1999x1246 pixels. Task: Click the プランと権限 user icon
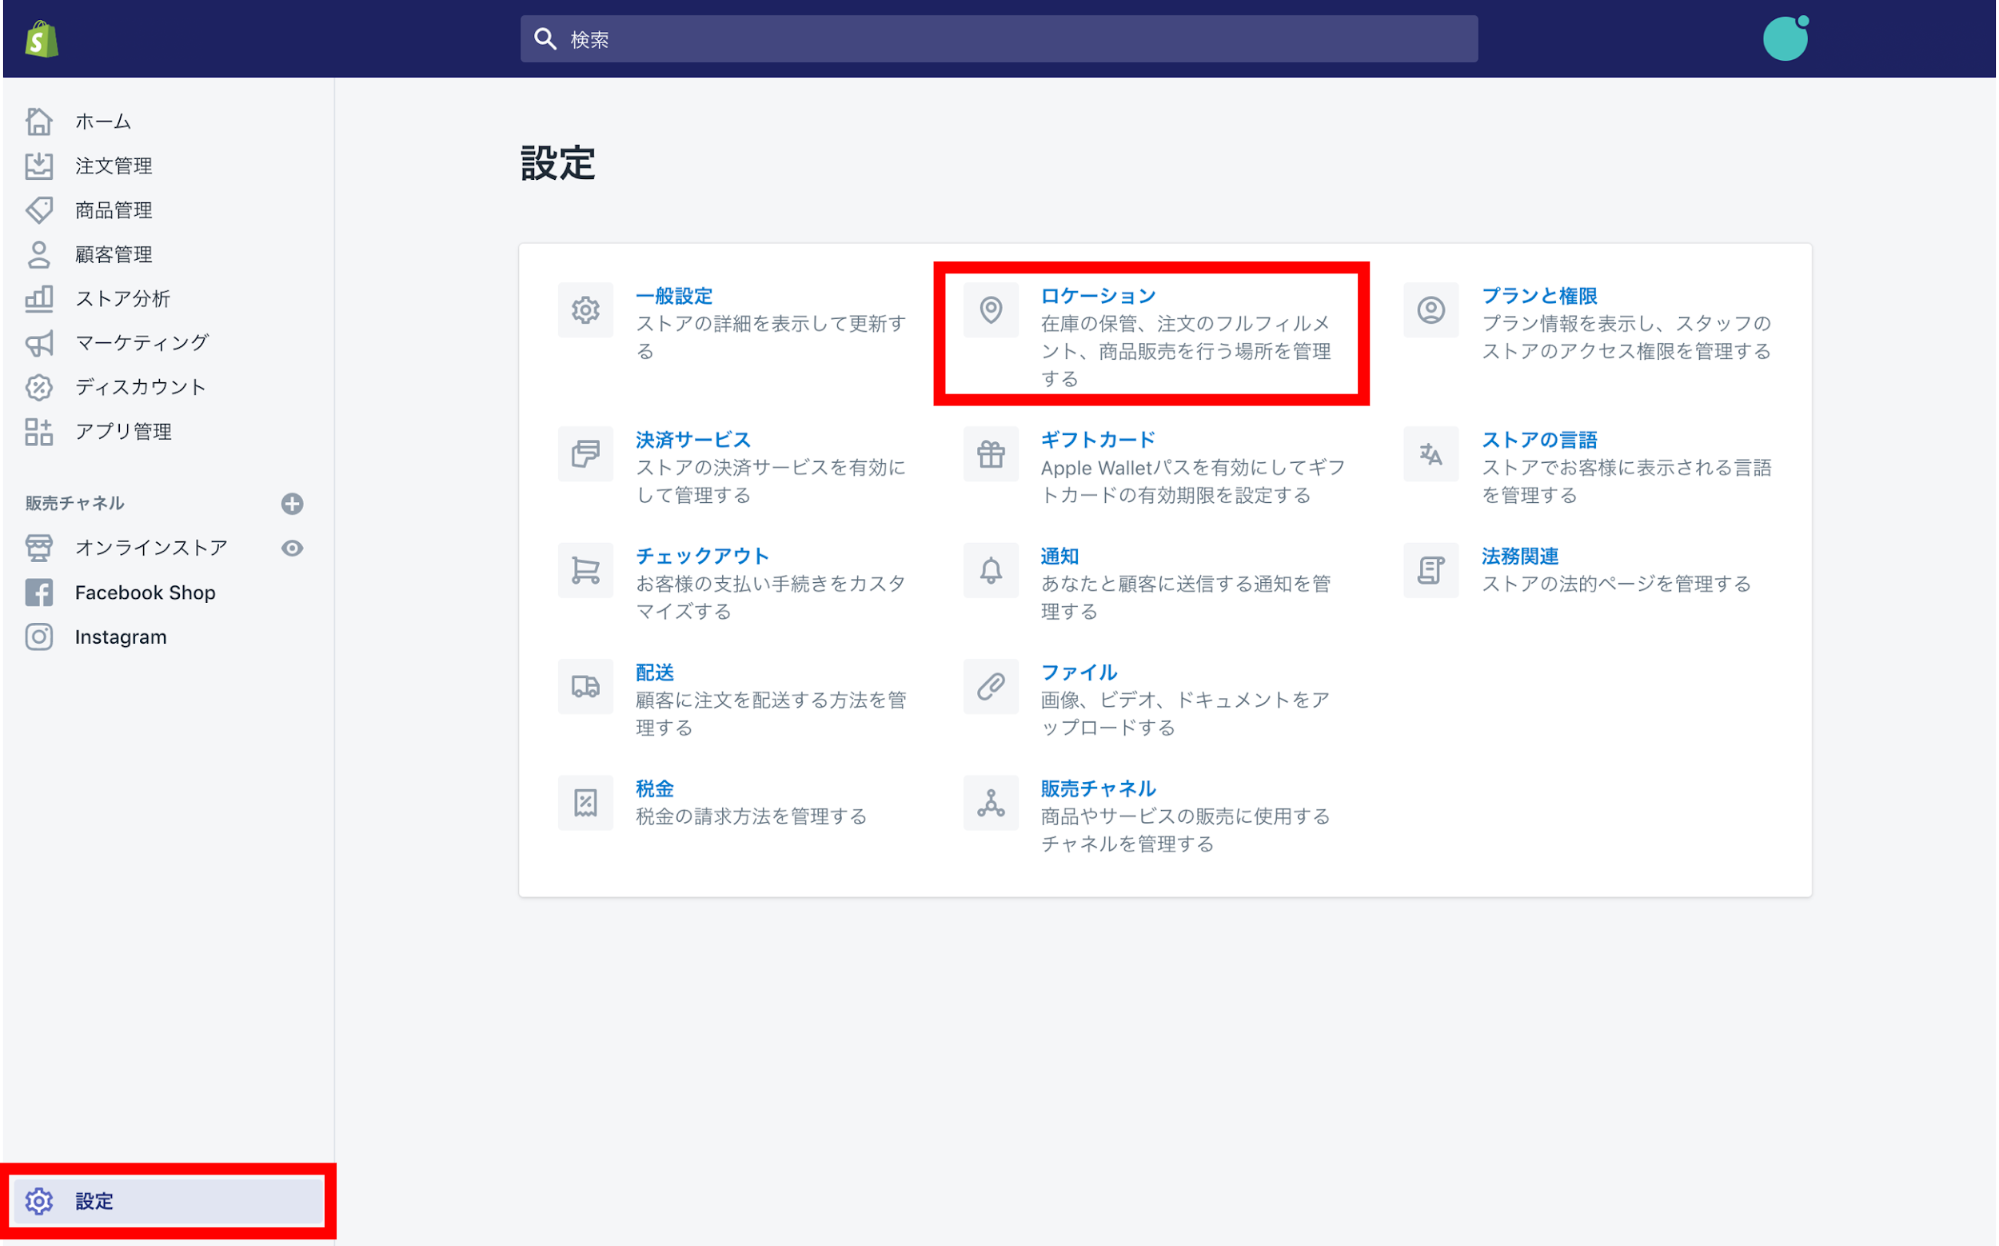[x=1431, y=310]
